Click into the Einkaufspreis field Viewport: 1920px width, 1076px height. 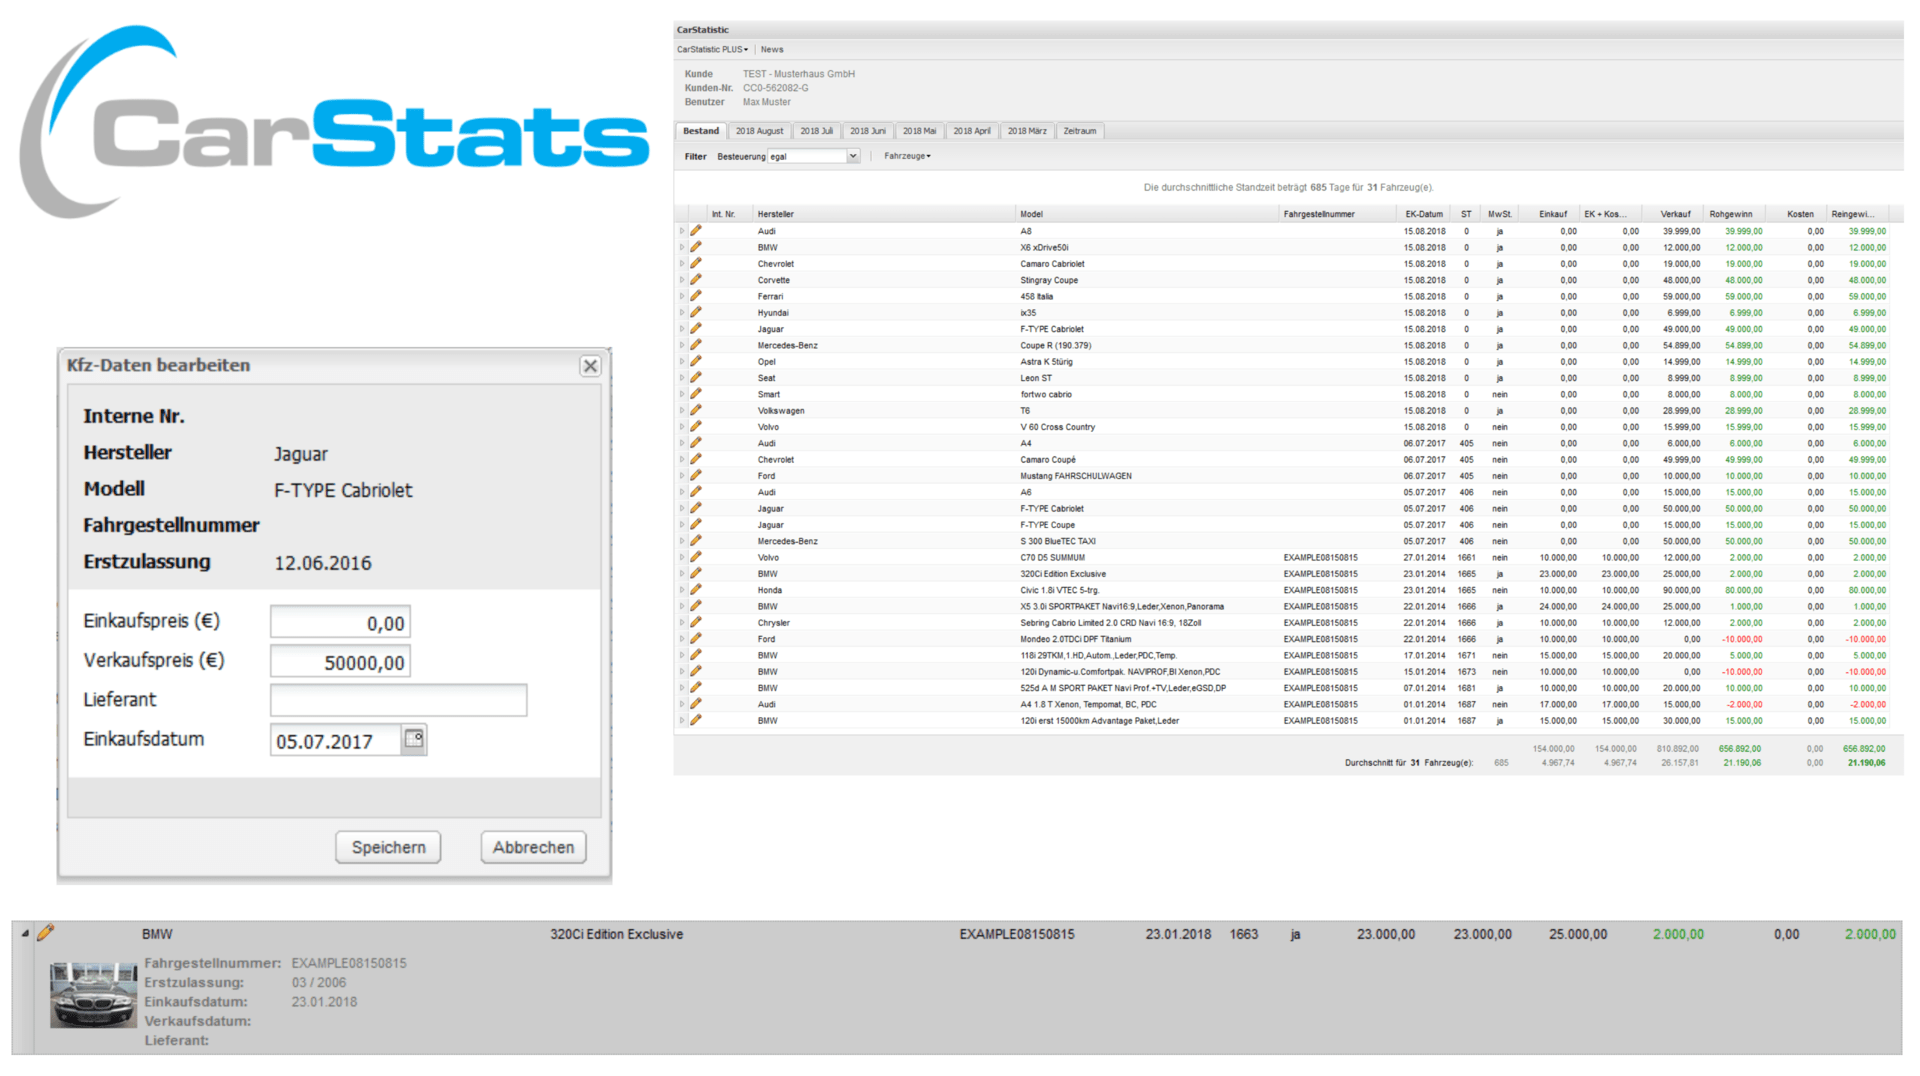coord(340,622)
